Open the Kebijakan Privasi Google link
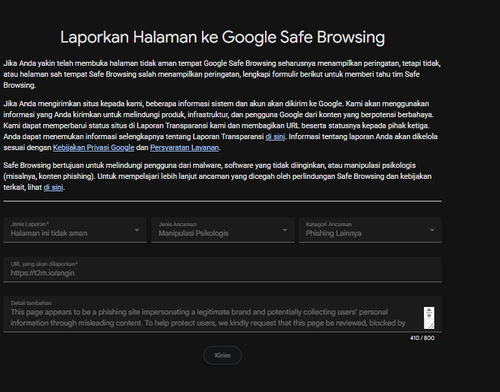 click(x=93, y=148)
